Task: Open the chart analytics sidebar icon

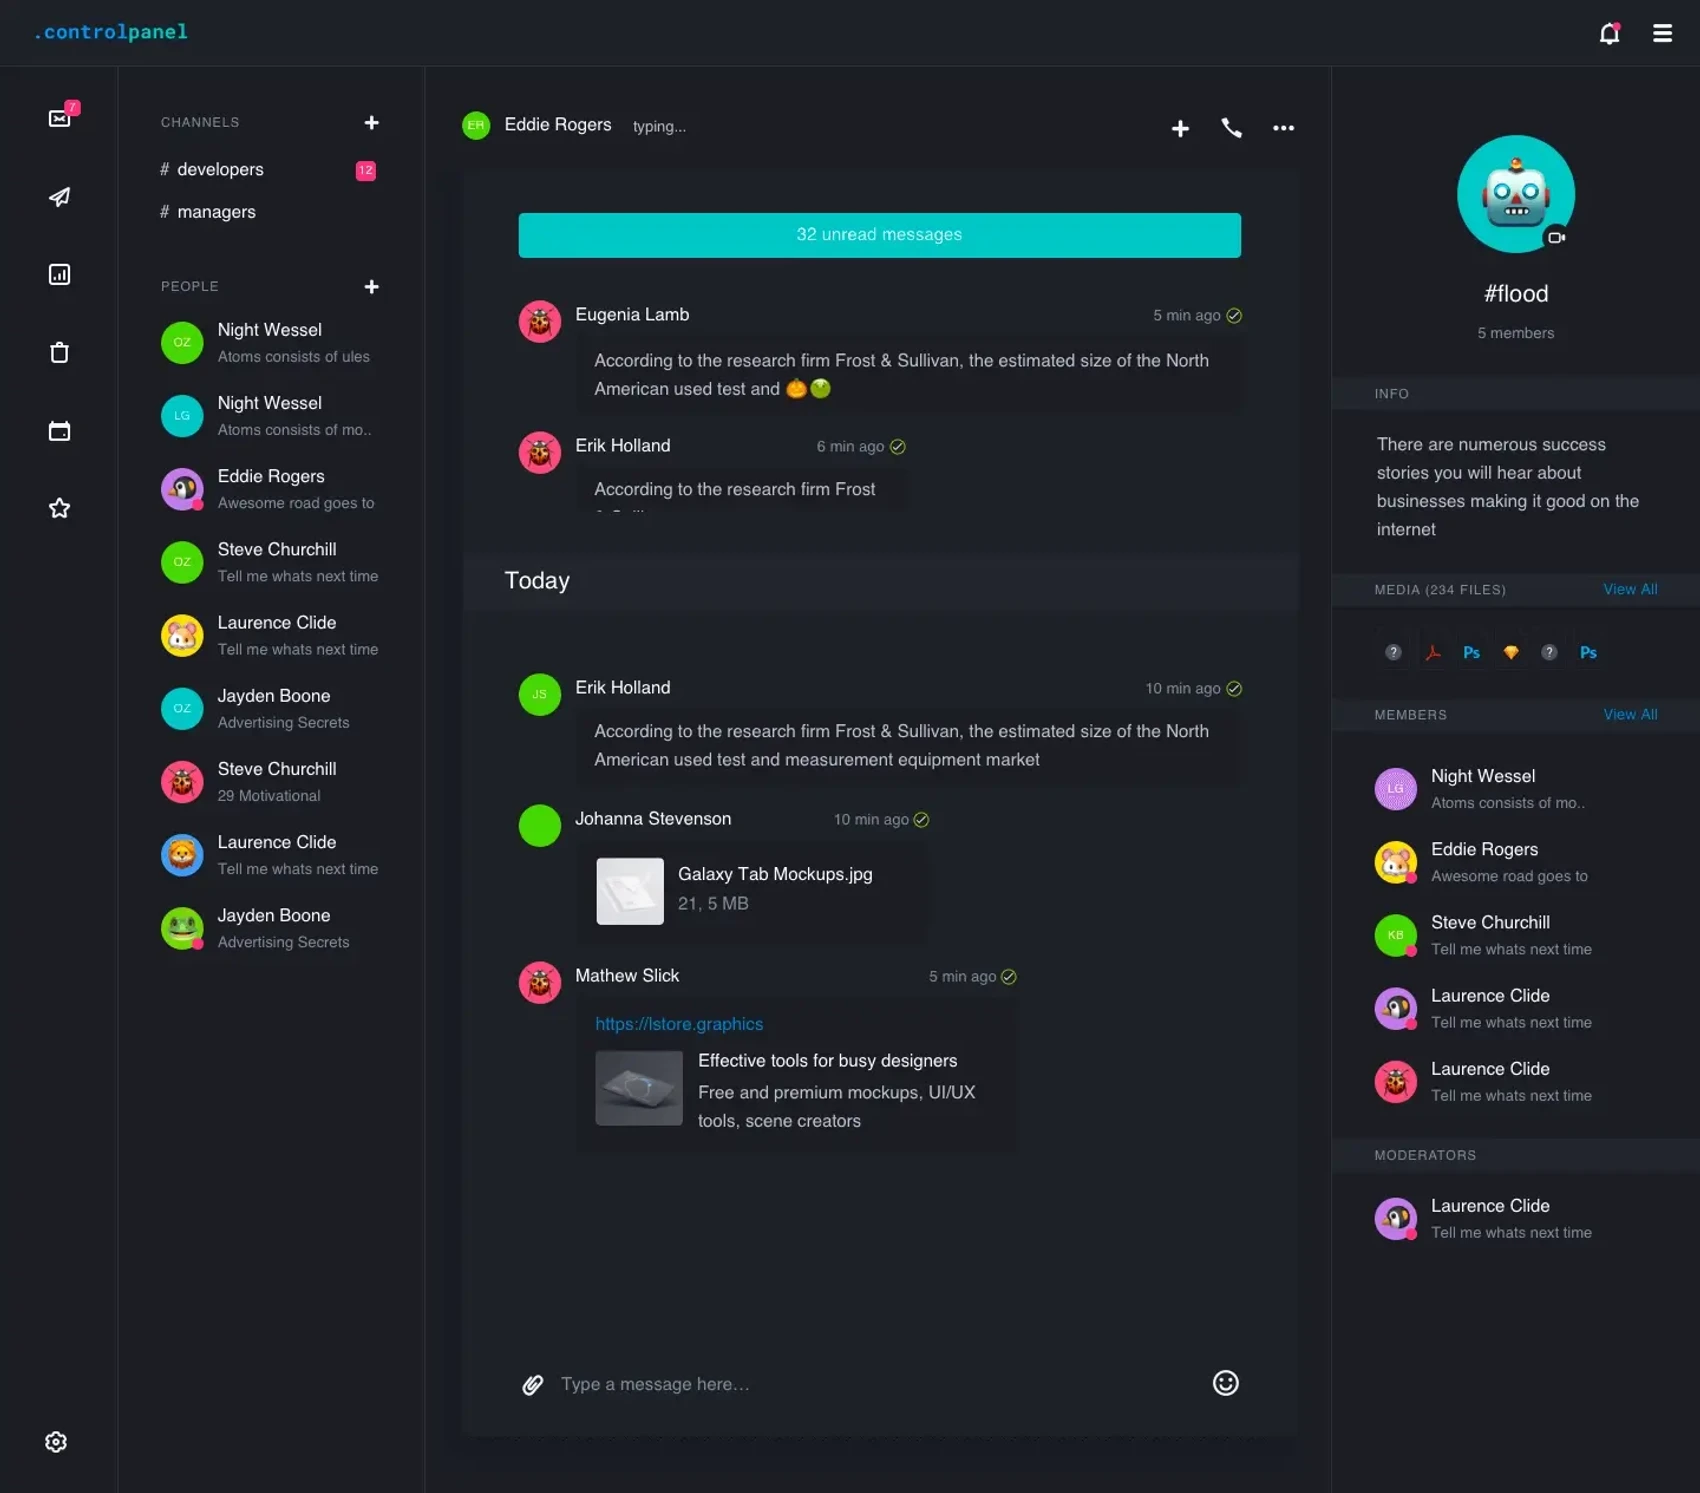Action: [x=59, y=275]
